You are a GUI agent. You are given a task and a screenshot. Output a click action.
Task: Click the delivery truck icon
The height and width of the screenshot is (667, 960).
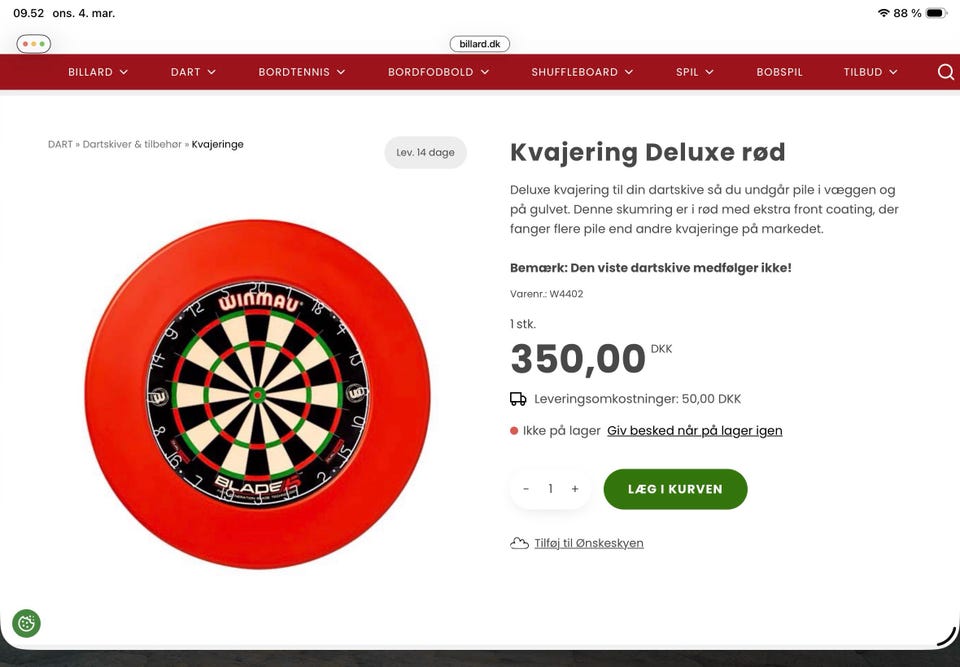tap(518, 399)
